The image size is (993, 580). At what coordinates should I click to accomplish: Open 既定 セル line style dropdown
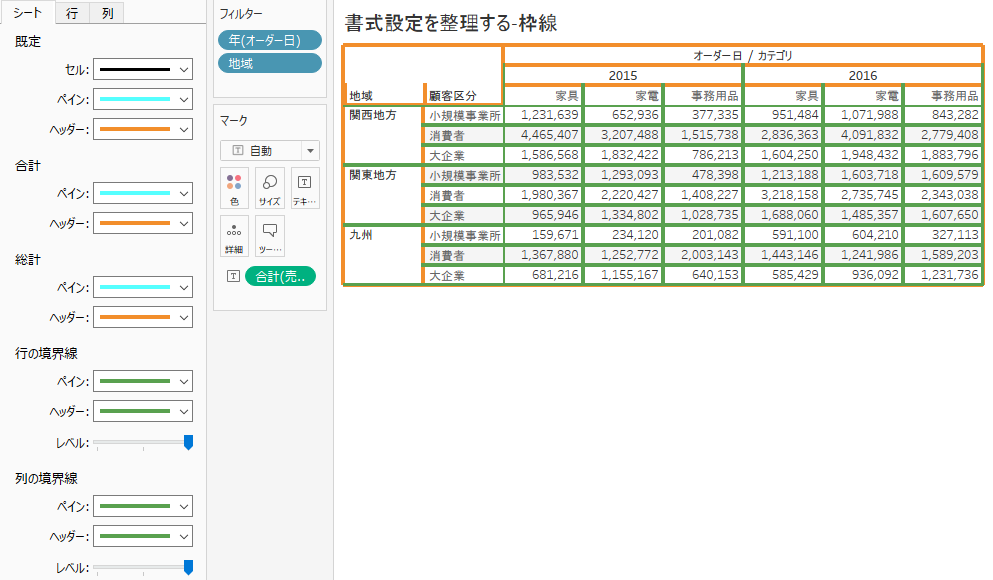143,70
